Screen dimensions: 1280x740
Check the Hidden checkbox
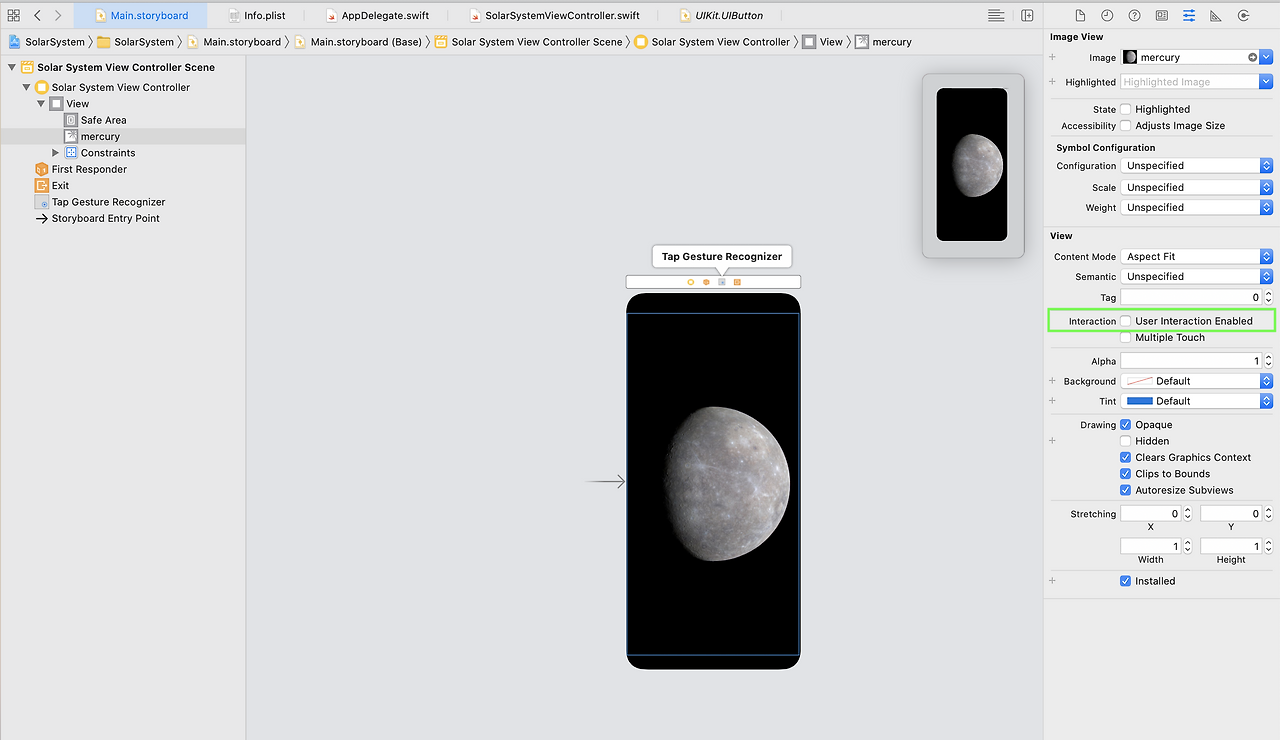coord(1126,441)
